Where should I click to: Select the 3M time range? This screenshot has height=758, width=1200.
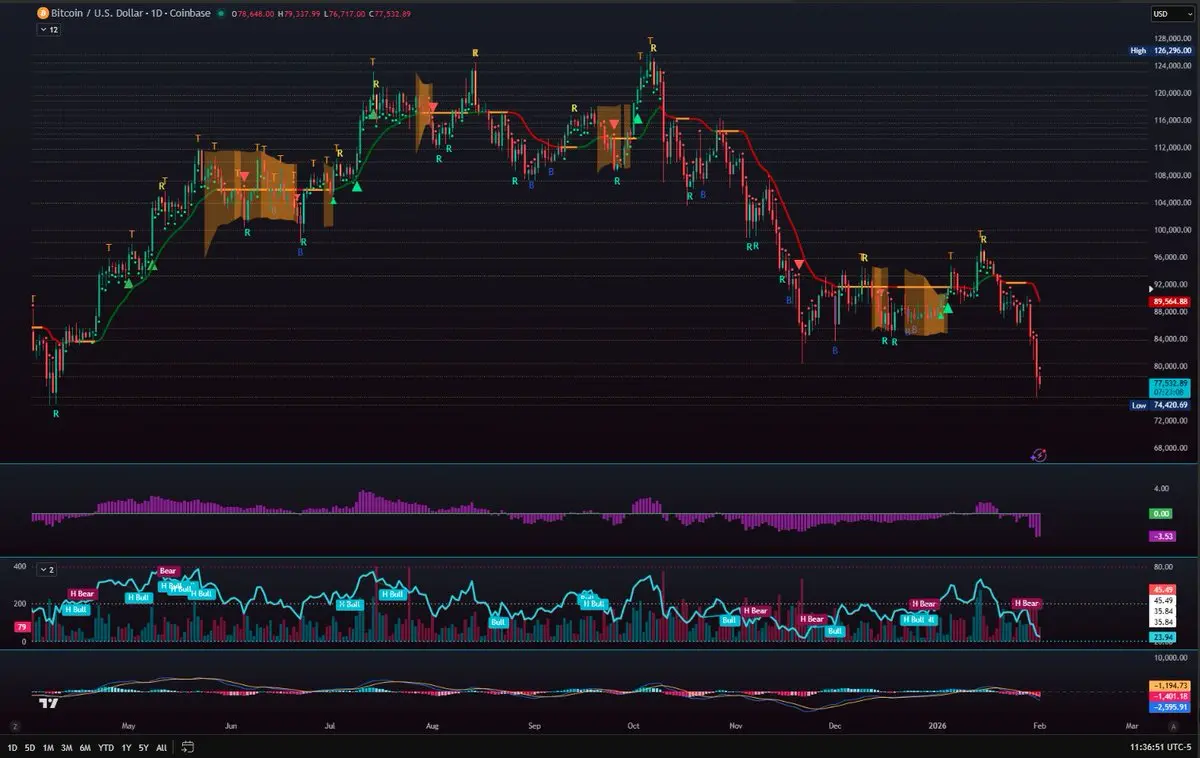[66, 747]
